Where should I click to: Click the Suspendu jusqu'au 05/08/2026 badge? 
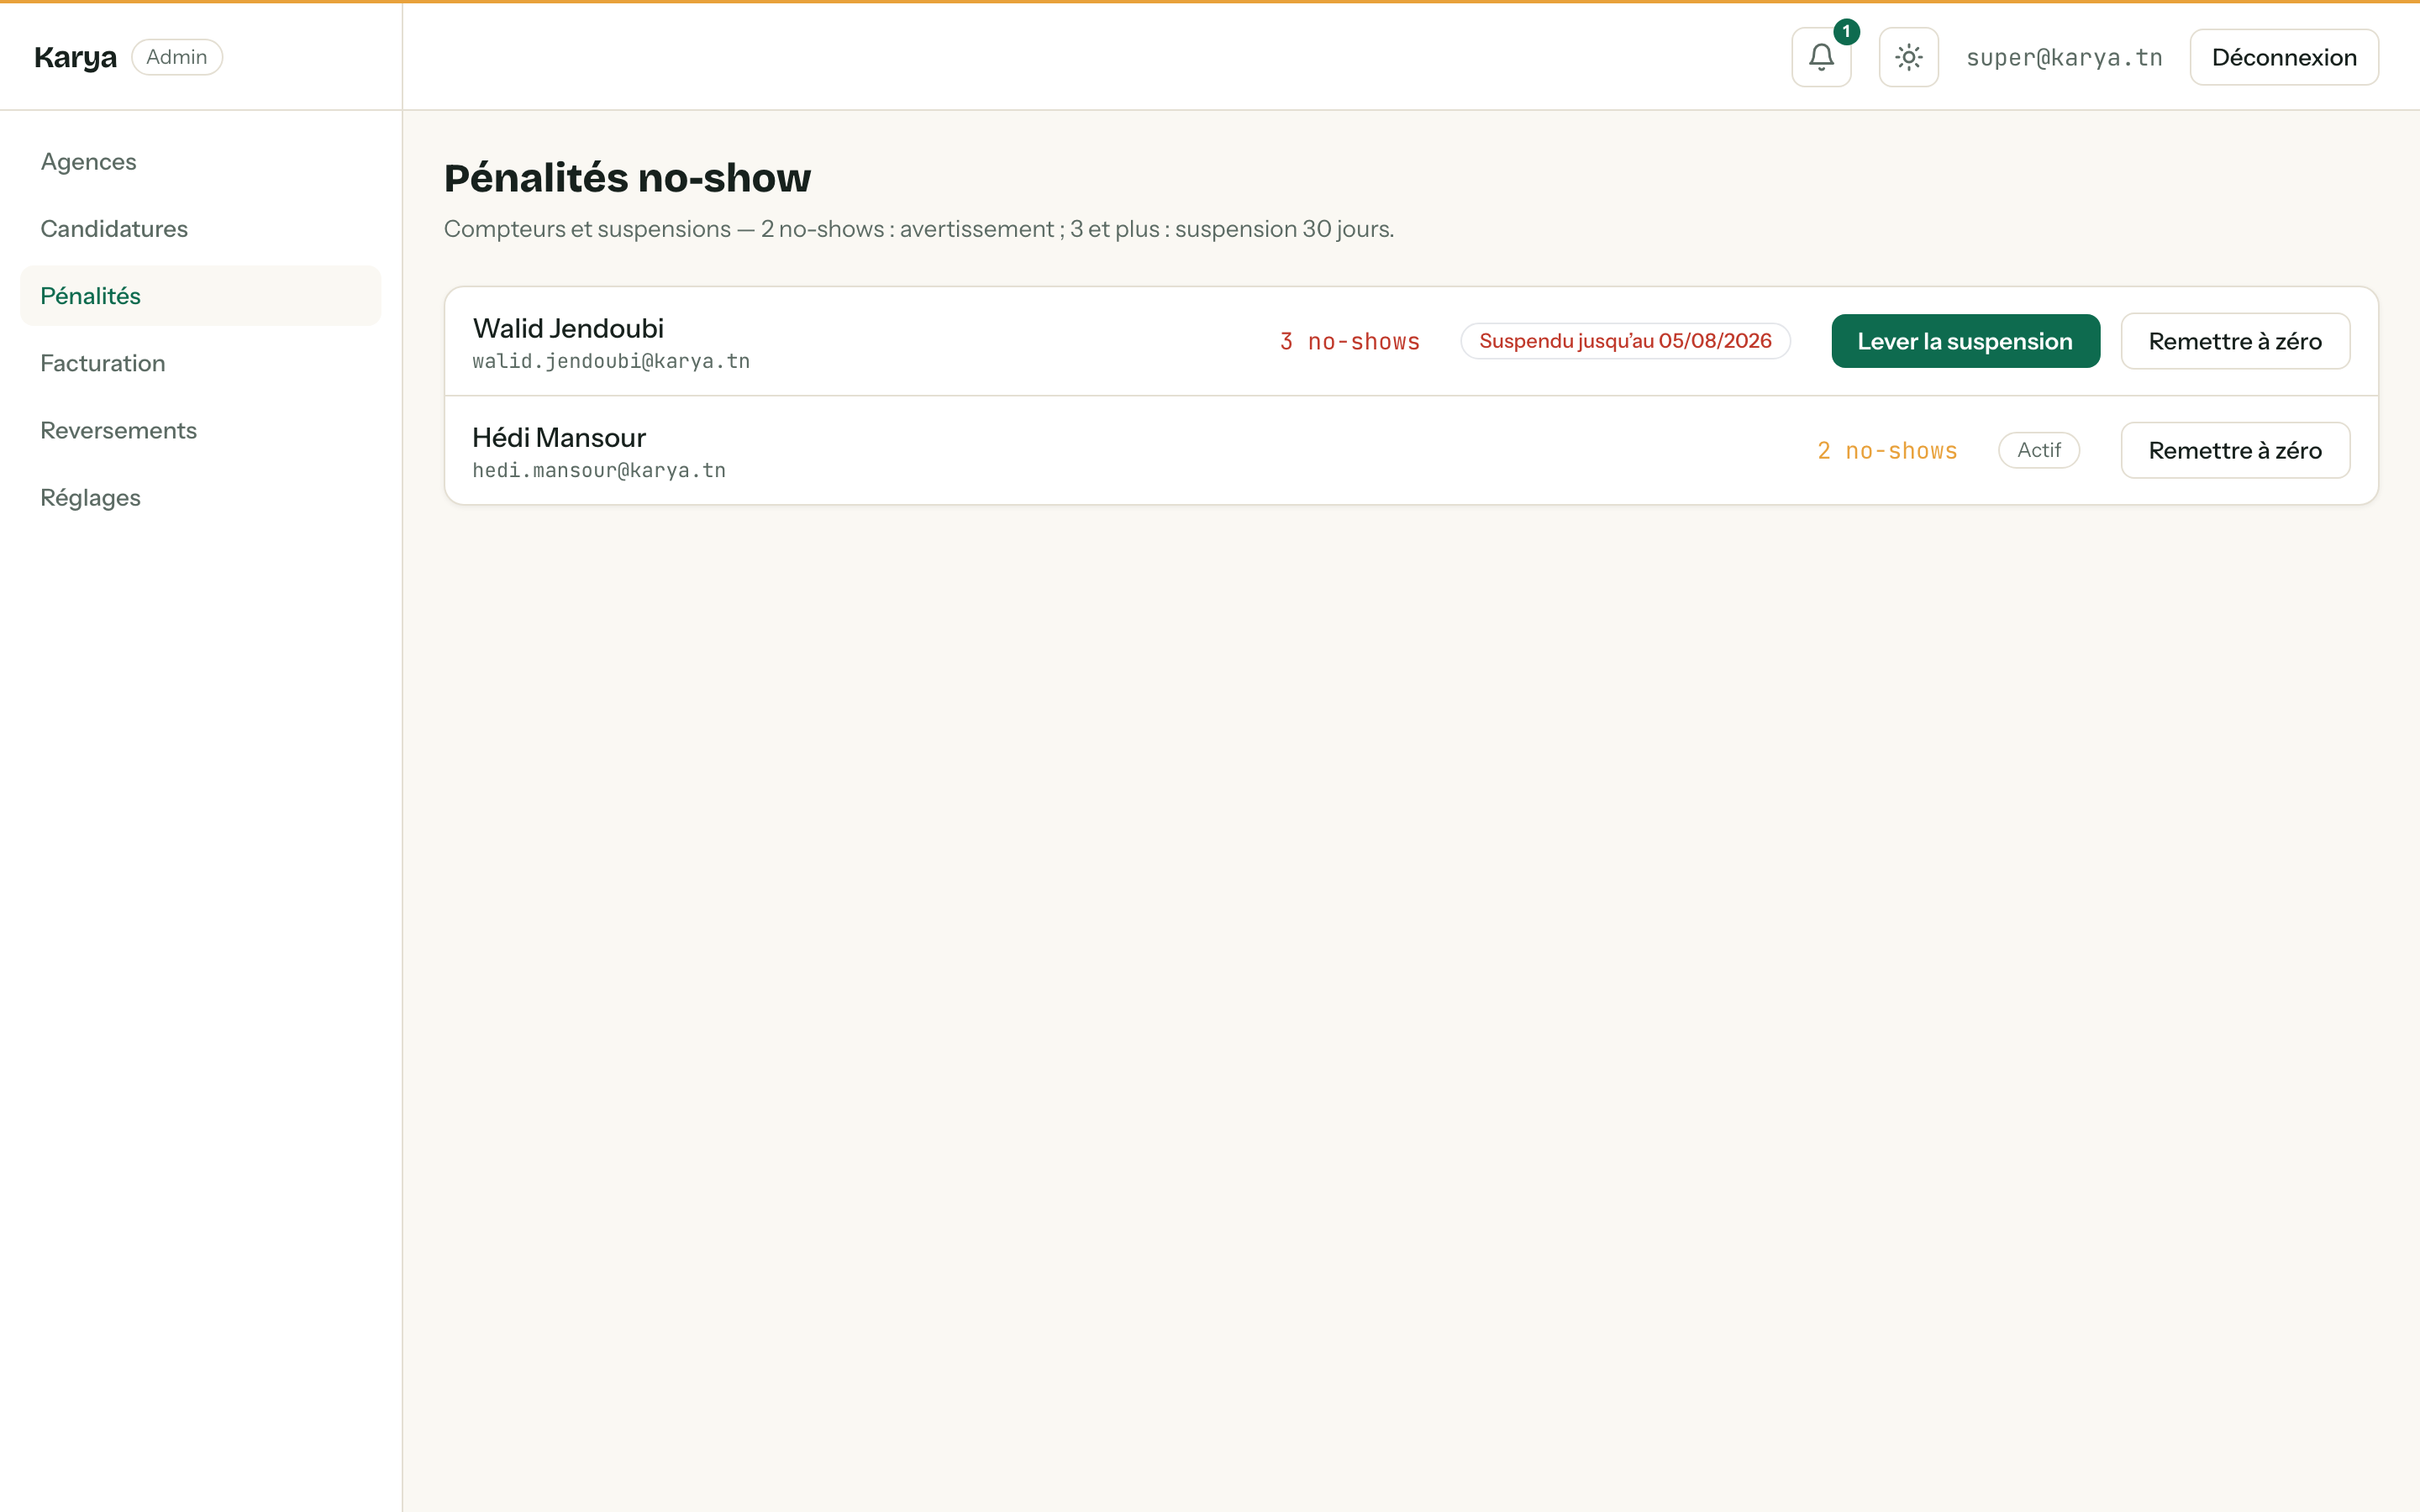point(1625,341)
